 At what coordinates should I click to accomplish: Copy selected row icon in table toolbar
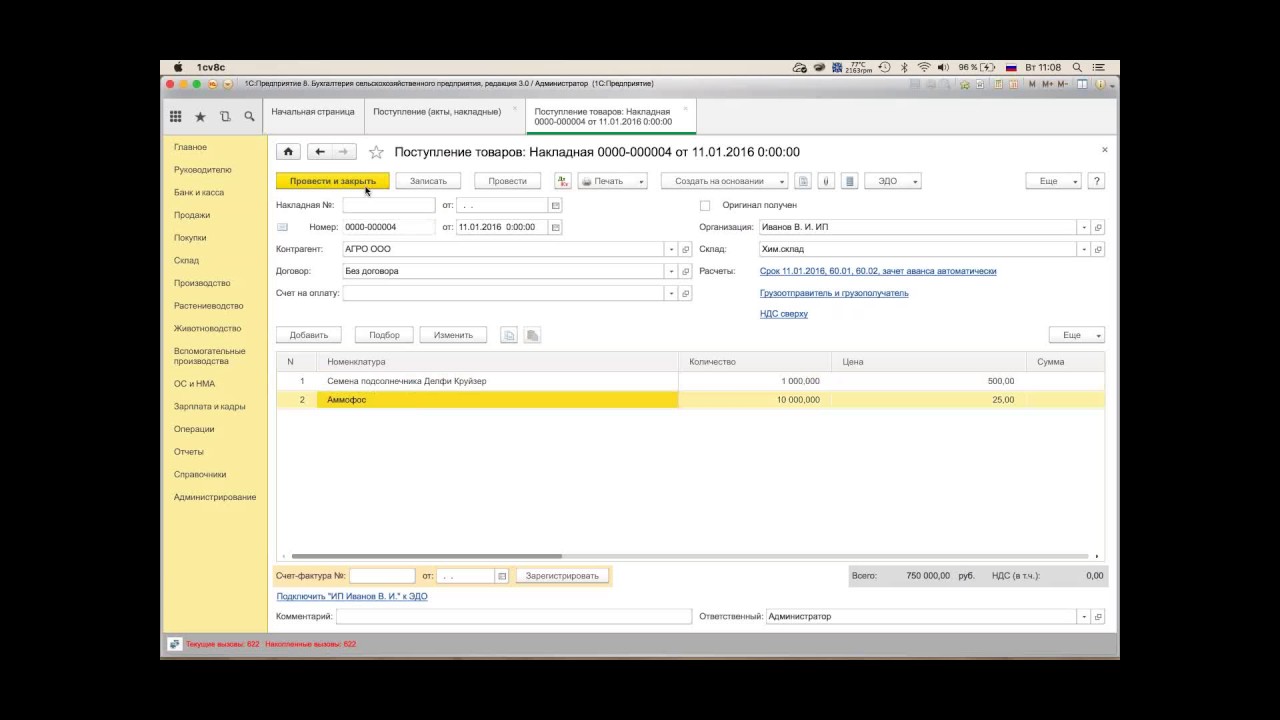click(509, 335)
